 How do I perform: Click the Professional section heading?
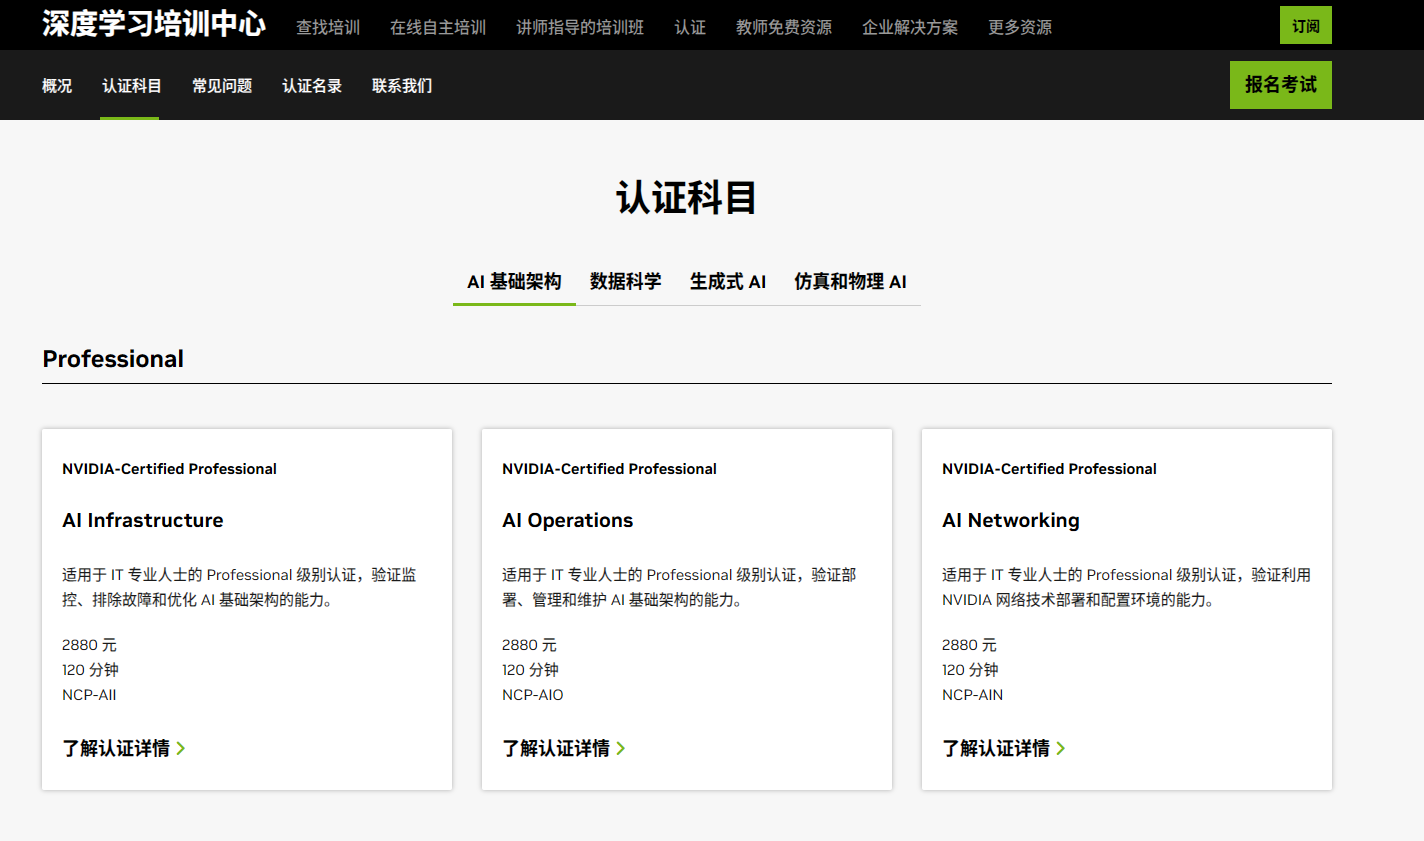pos(113,359)
